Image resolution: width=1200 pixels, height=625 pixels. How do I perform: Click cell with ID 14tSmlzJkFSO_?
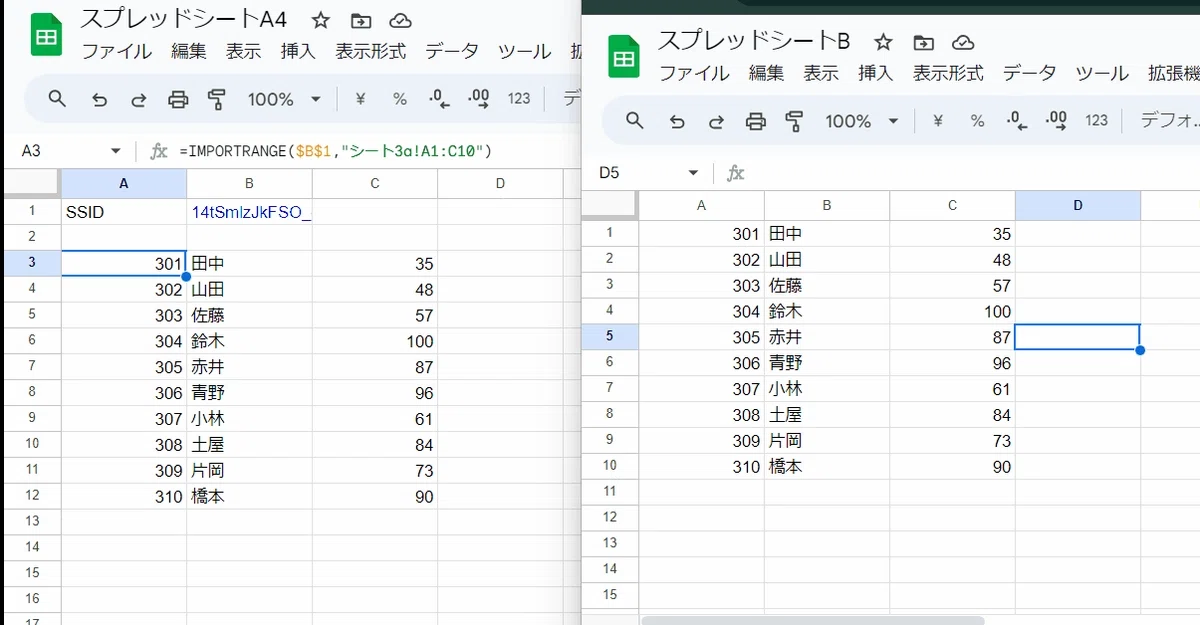tap(249, 212)
